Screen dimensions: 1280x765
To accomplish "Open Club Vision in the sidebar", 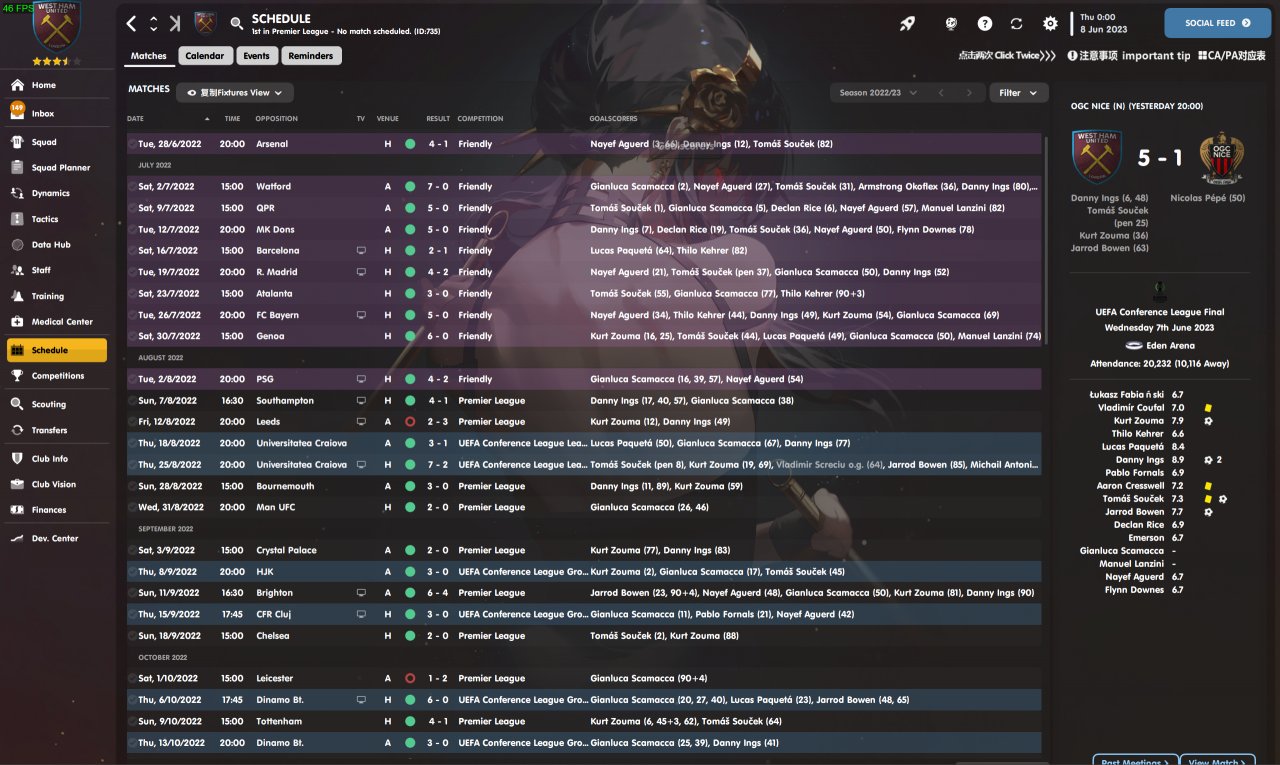I will coord(57,484).
